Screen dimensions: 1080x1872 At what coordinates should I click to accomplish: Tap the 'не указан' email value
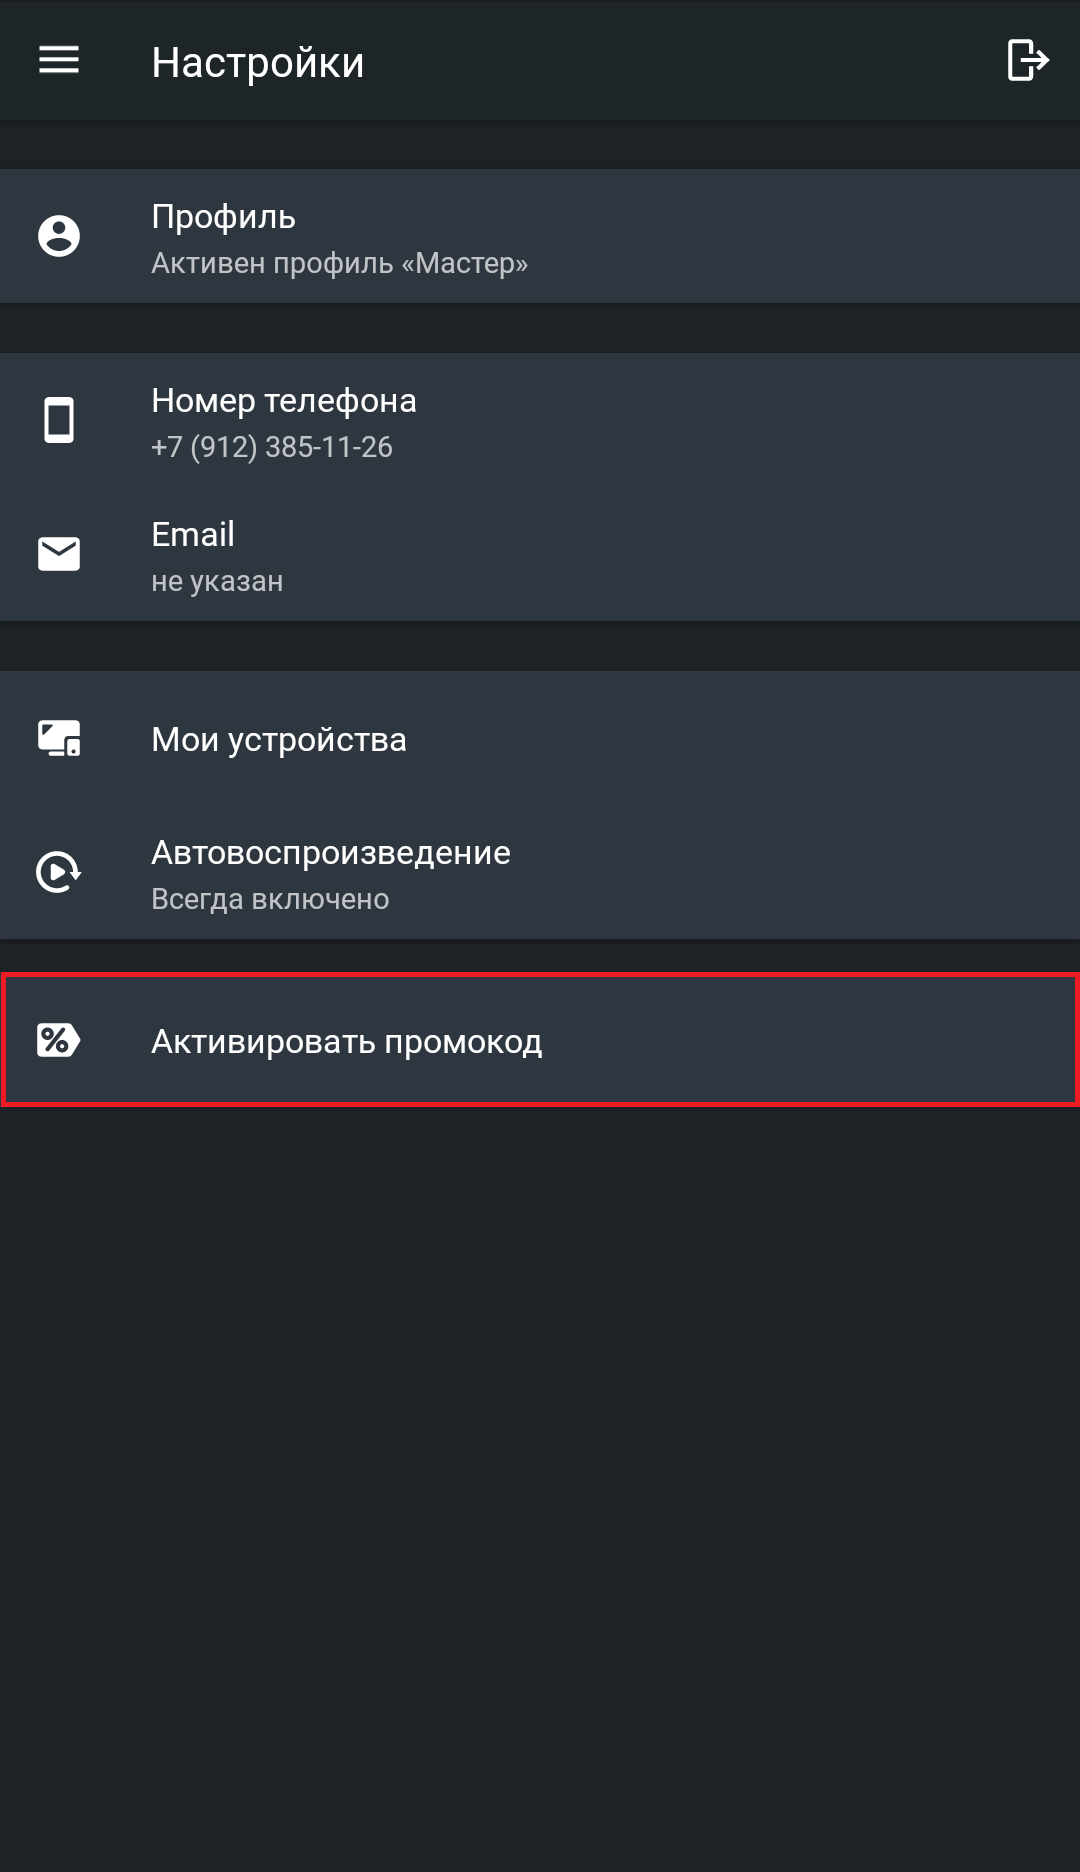(x=217, y=581)
